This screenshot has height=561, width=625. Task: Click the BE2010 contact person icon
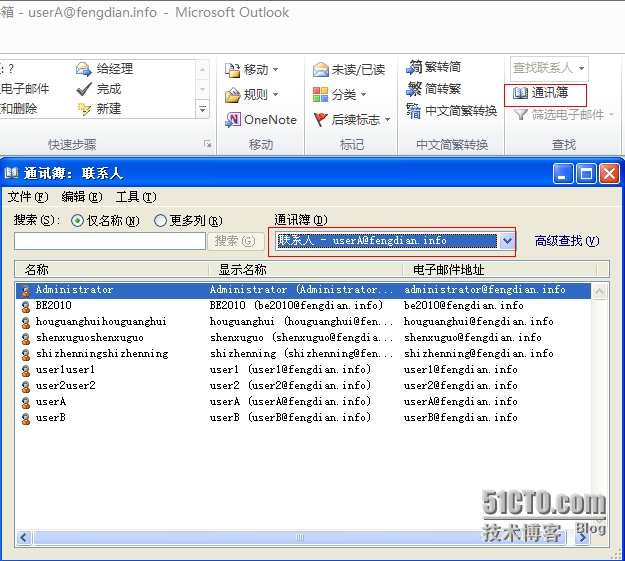pos(26,307)
